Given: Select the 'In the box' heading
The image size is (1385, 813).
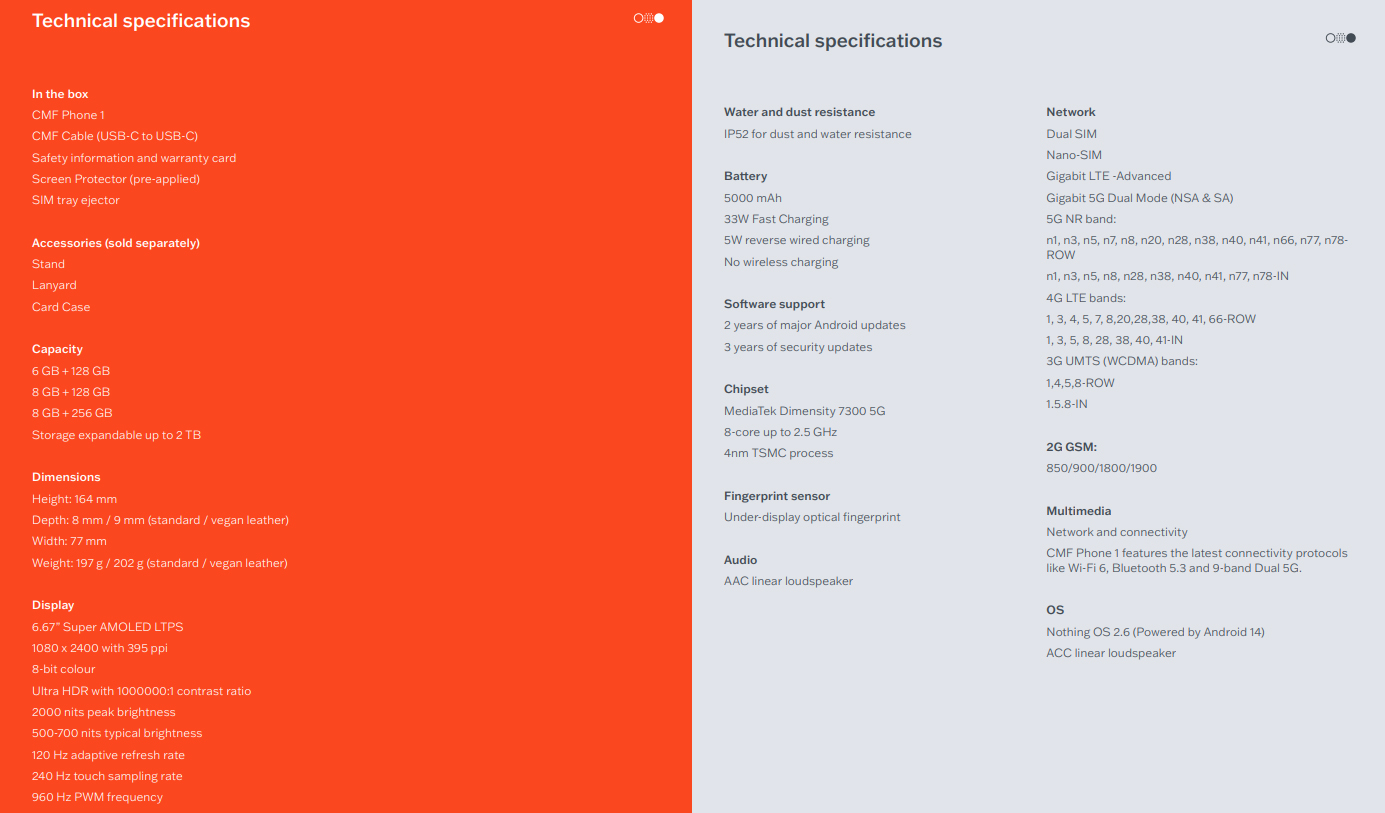Looking at the screenshot, I should pyautogui.click(x=60, y=94).
